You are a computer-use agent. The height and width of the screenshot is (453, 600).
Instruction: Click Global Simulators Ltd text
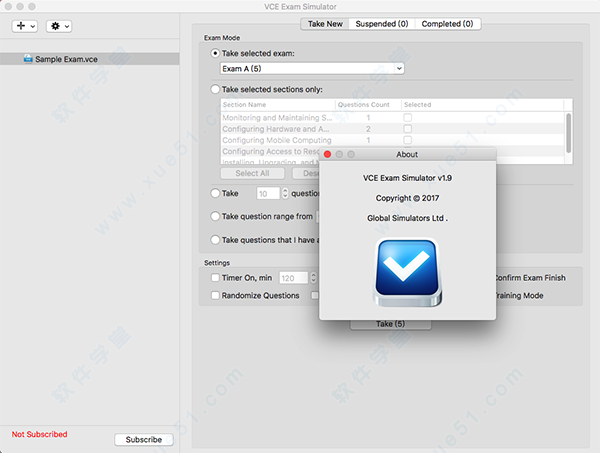407,218
